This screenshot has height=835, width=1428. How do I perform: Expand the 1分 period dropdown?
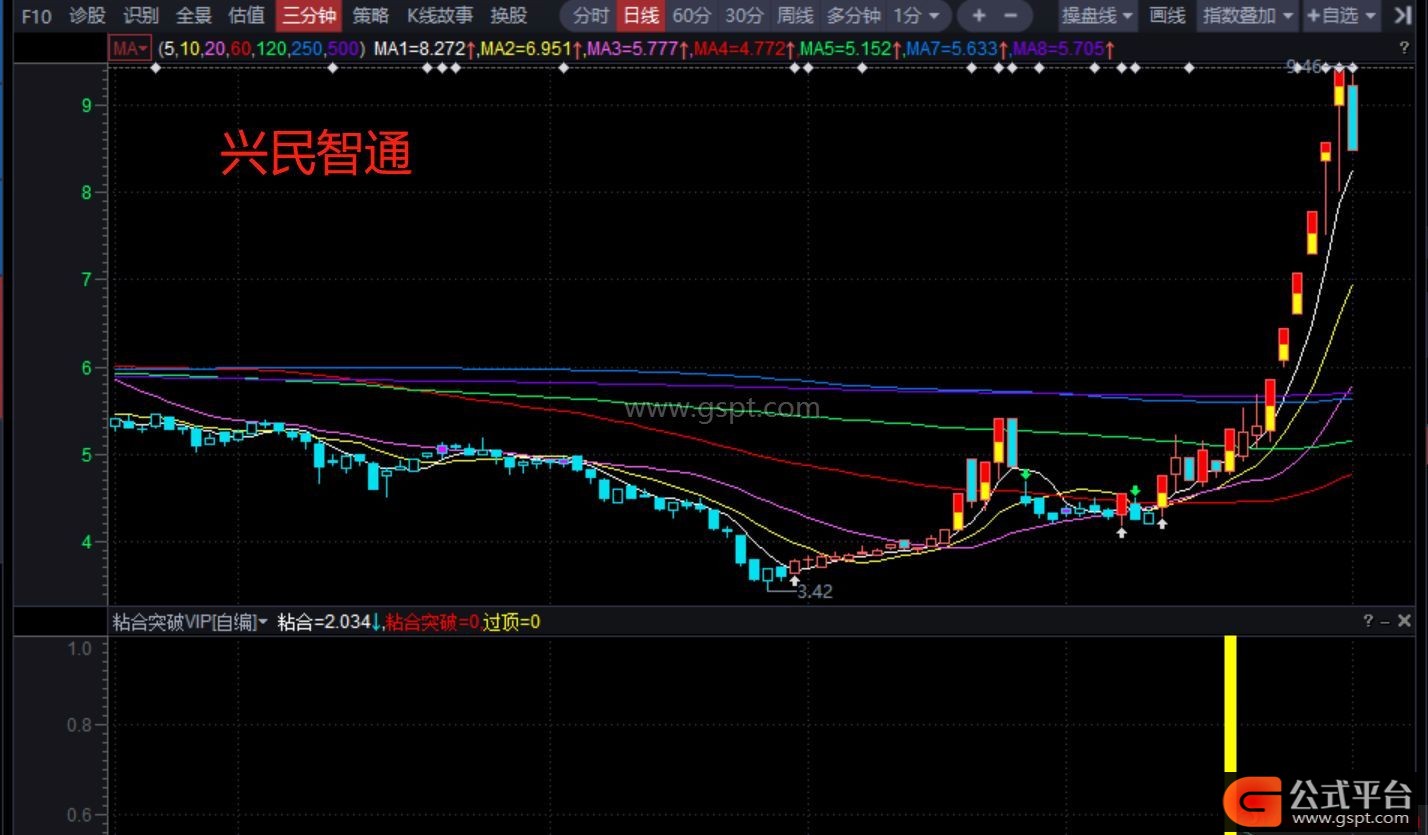pos(916,15)
